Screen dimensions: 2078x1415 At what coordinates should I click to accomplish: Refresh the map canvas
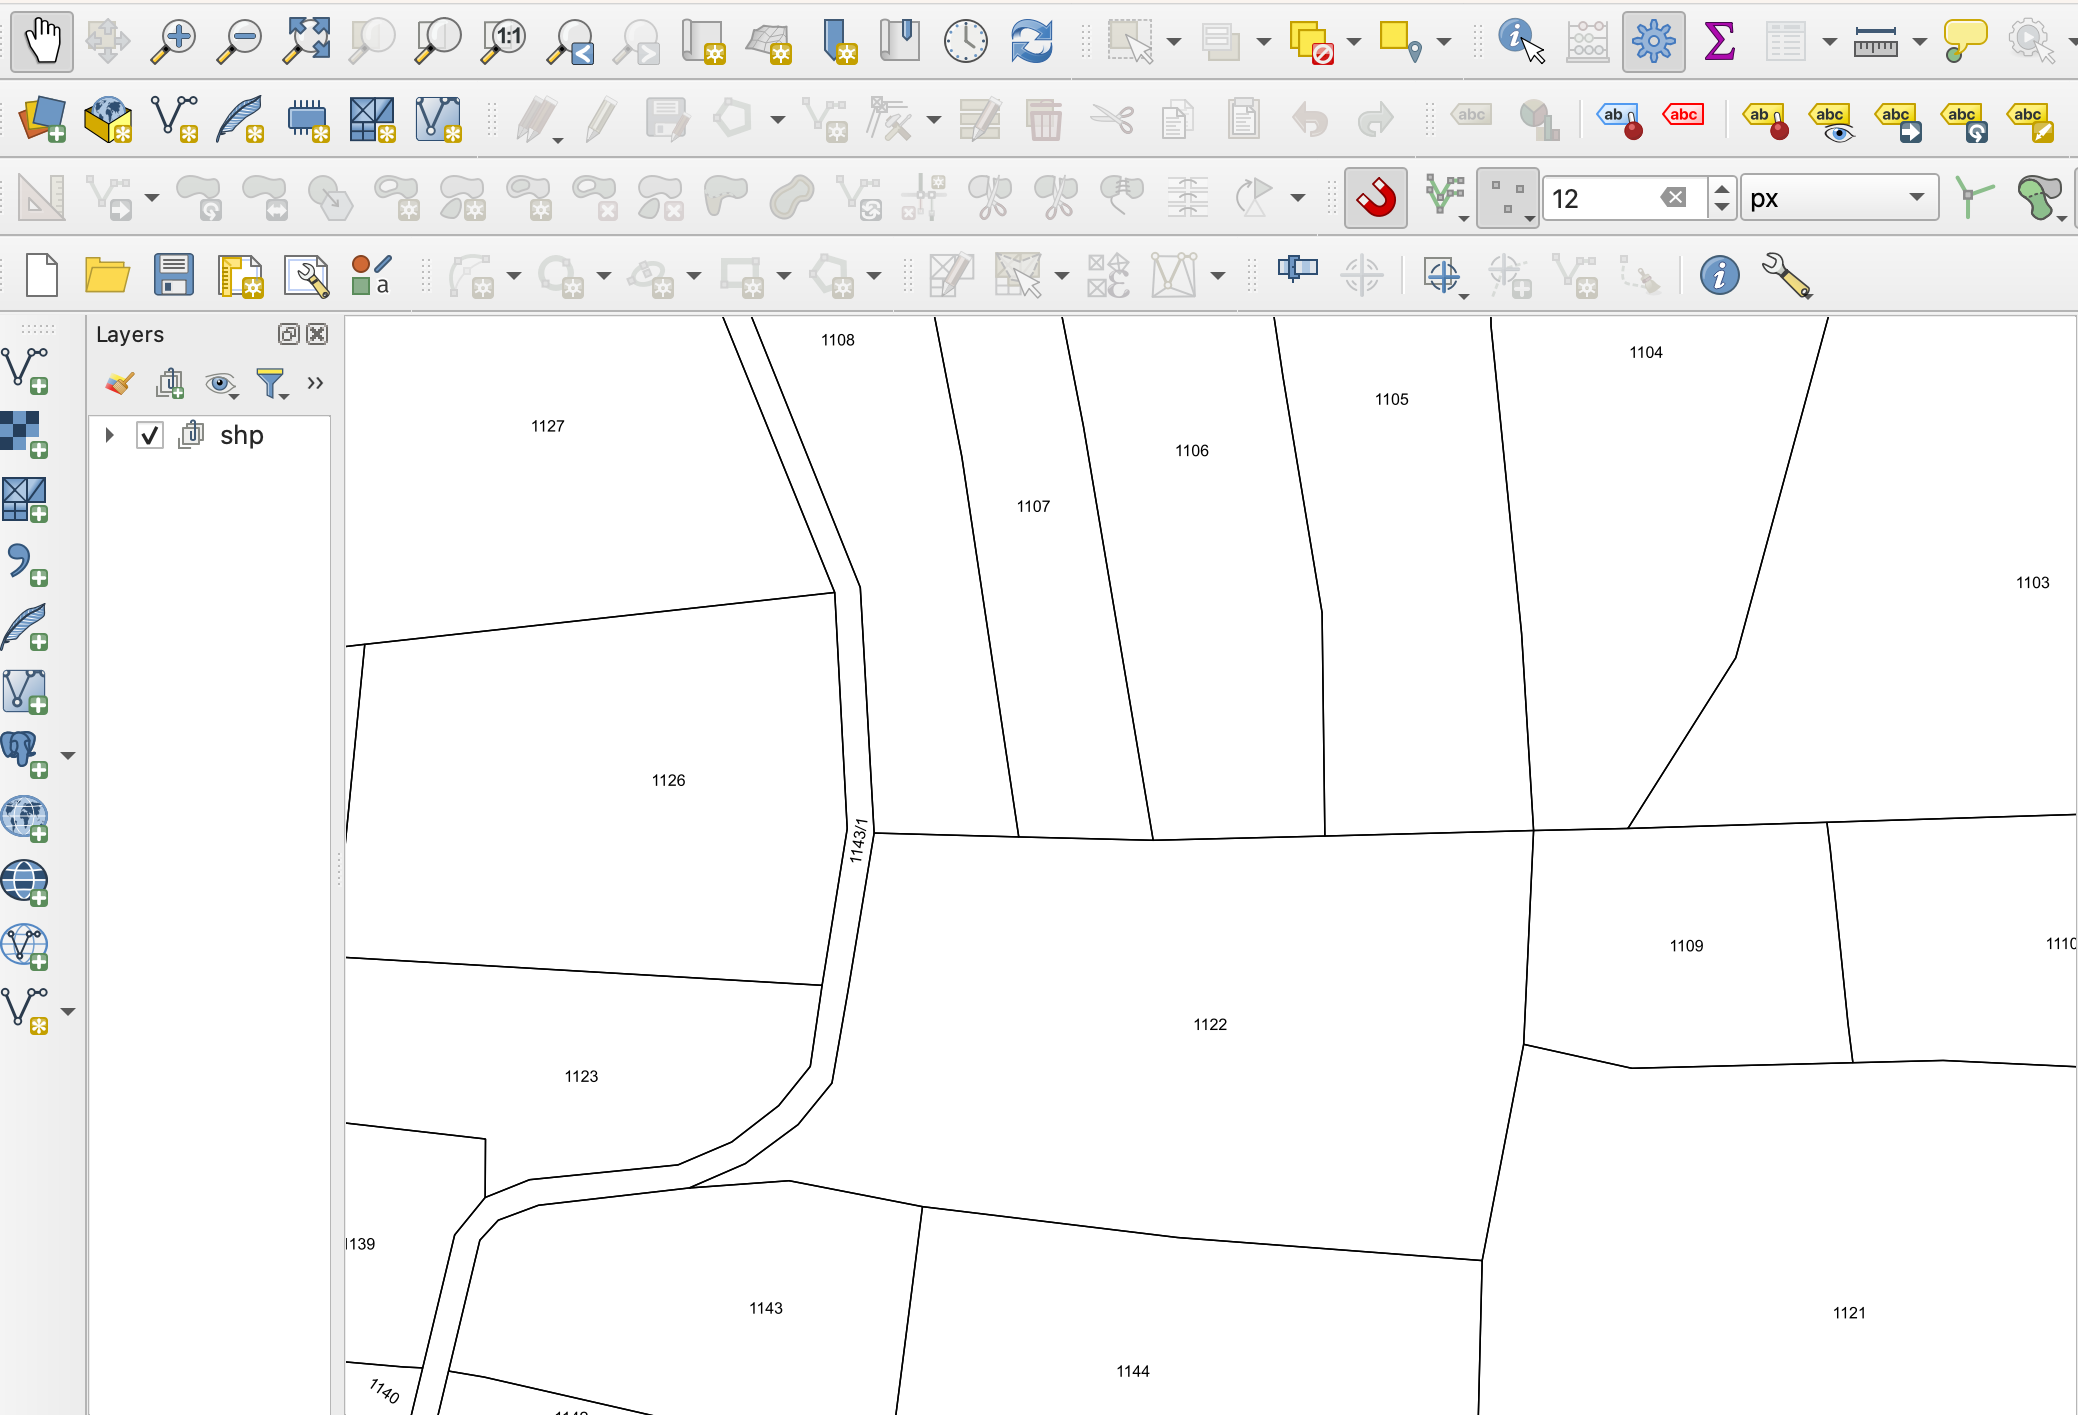1032,41
